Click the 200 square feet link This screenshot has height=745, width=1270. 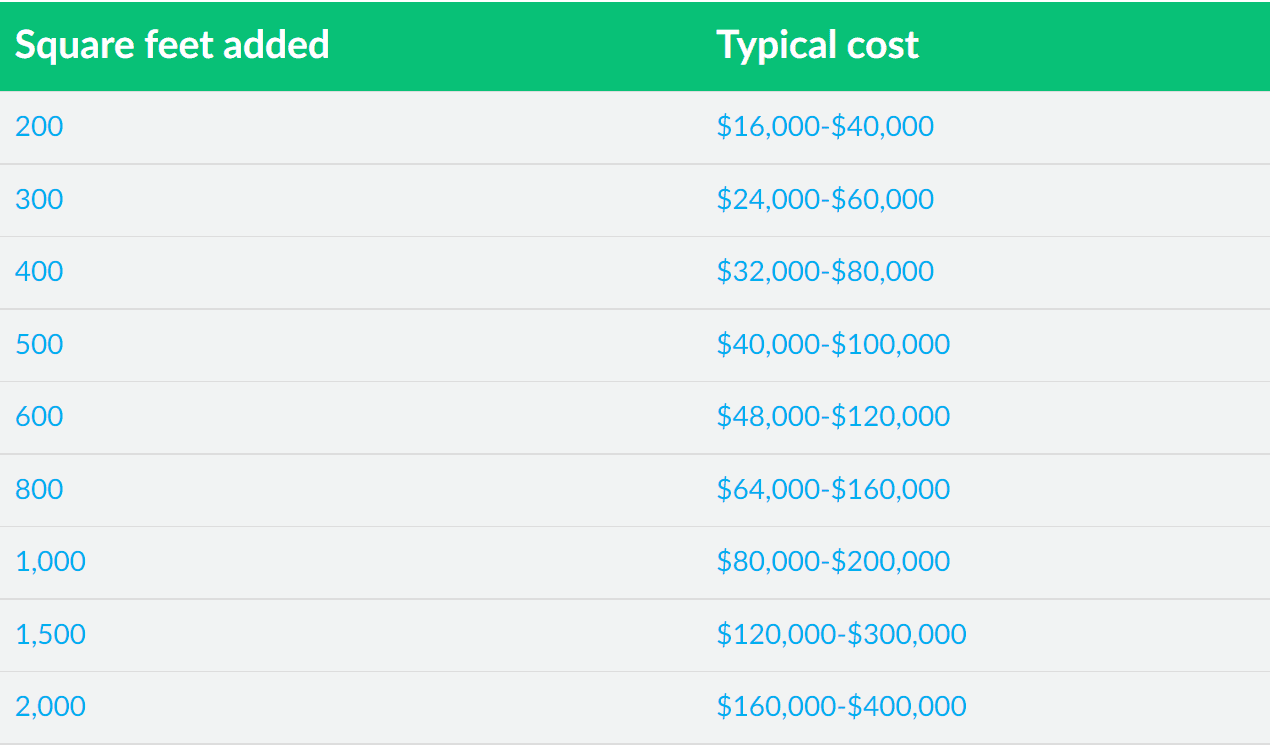pyautogui.click(x=39, y=127)
